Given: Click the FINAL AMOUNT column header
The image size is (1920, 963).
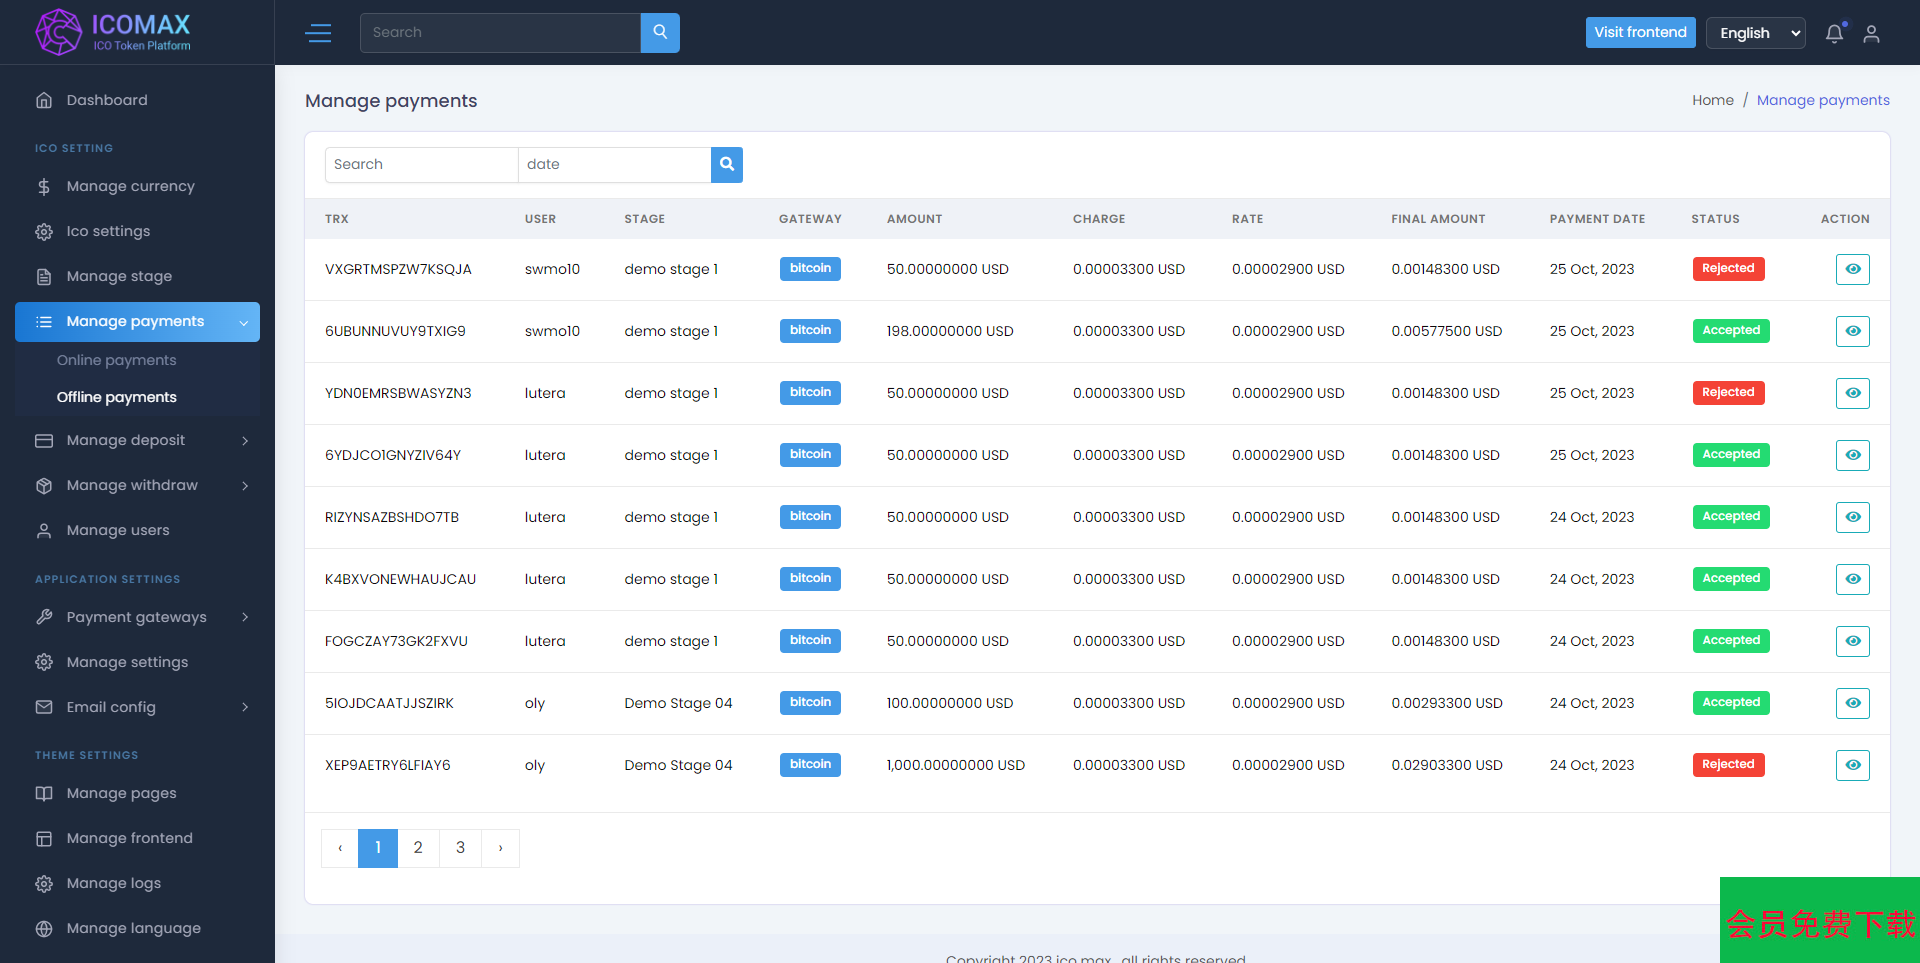Looking at the screenshot, I should tap(1438, 219).
